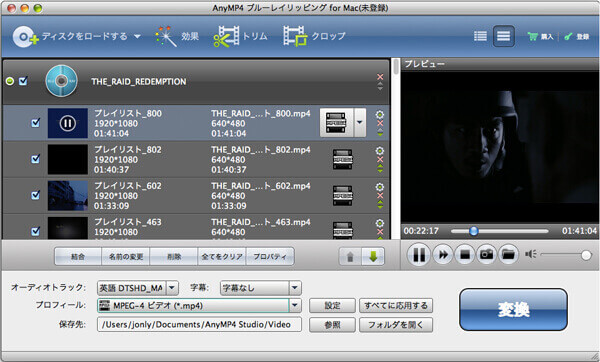Image resolution: width=600 pixels, height=362 pixels.
Task: Click the Convert (変換) button
Action: coord(513,309)
